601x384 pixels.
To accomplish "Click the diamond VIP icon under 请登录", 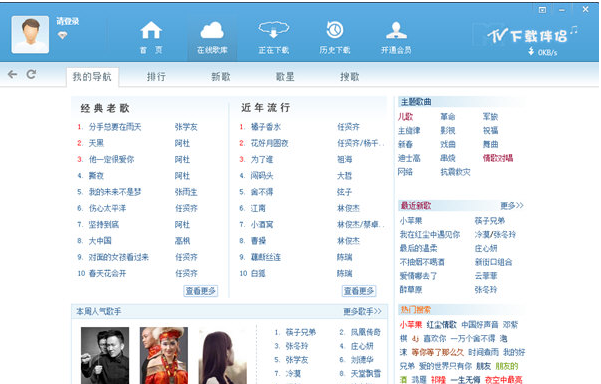I will pos(62,35).
